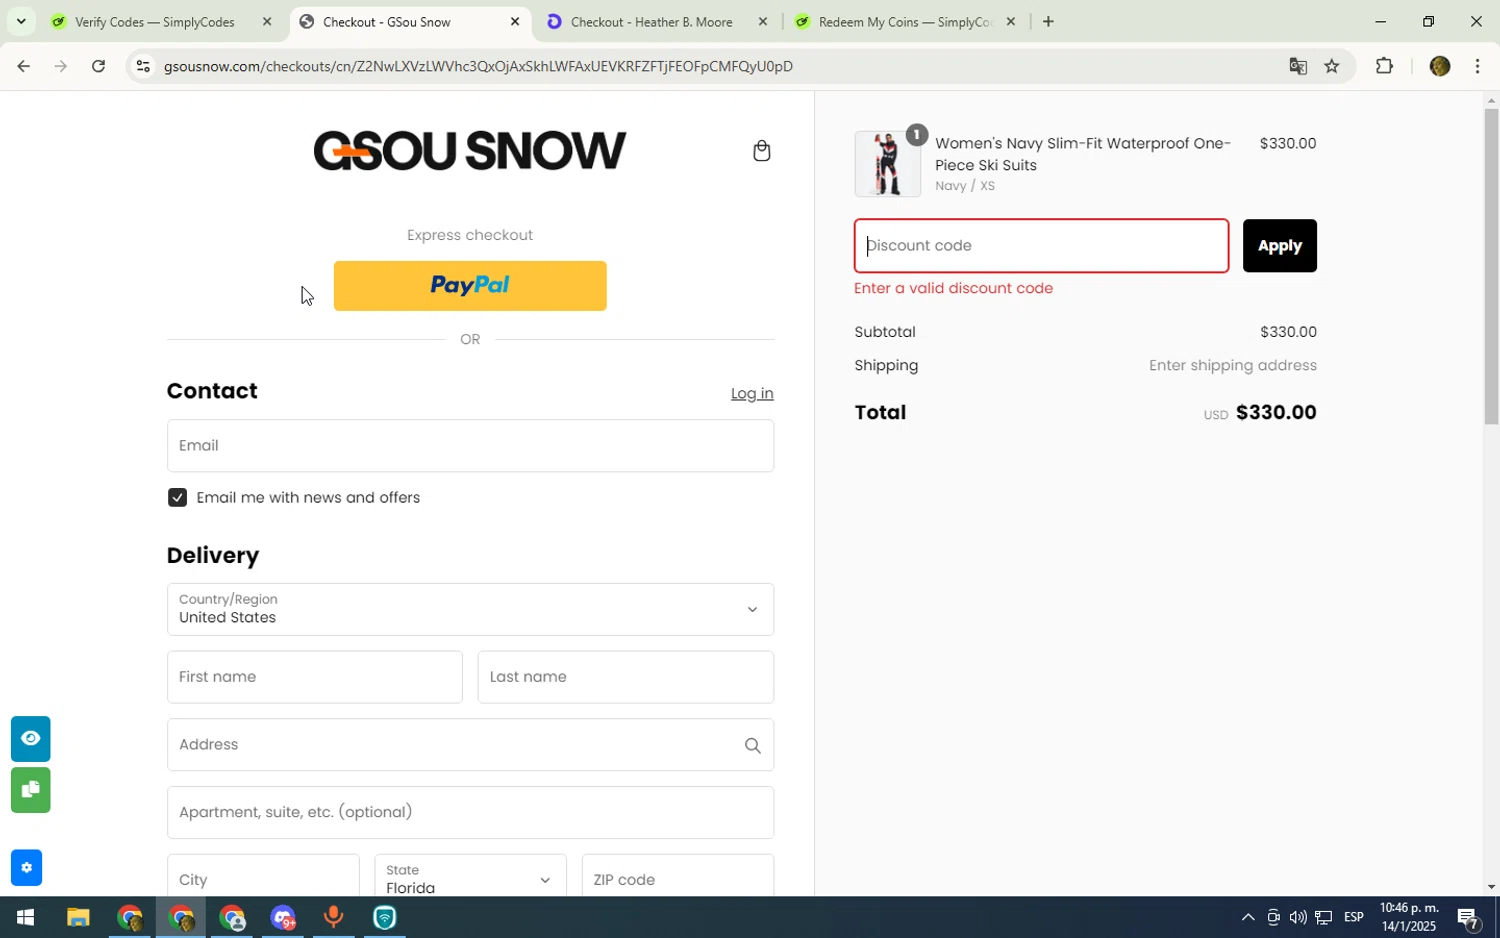Click the ESP language indicator
This screenshot has width=1500, height=938.
tap(1354, 917)
